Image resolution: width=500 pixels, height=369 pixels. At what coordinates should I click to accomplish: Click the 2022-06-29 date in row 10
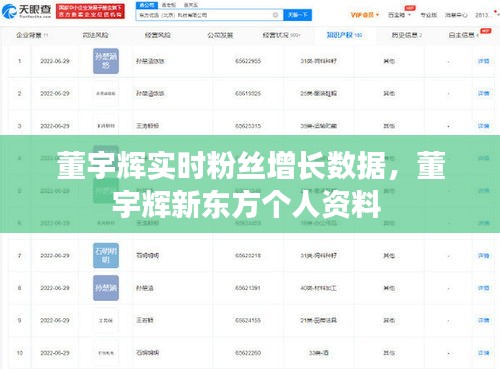click(x=55, y=353)
